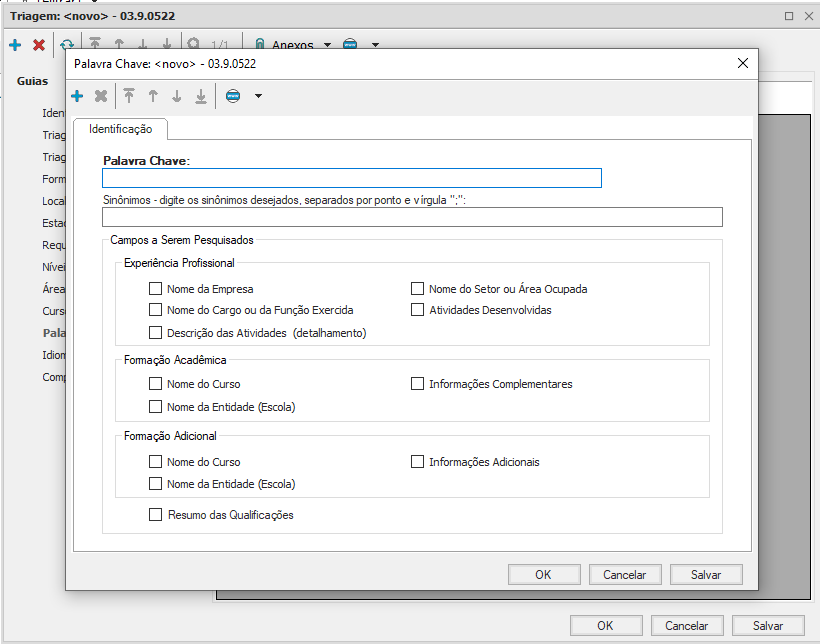Open dropdown arrow at end of Triagem toolbar
The height and width of the screenshot is (644, 820).
375,45
